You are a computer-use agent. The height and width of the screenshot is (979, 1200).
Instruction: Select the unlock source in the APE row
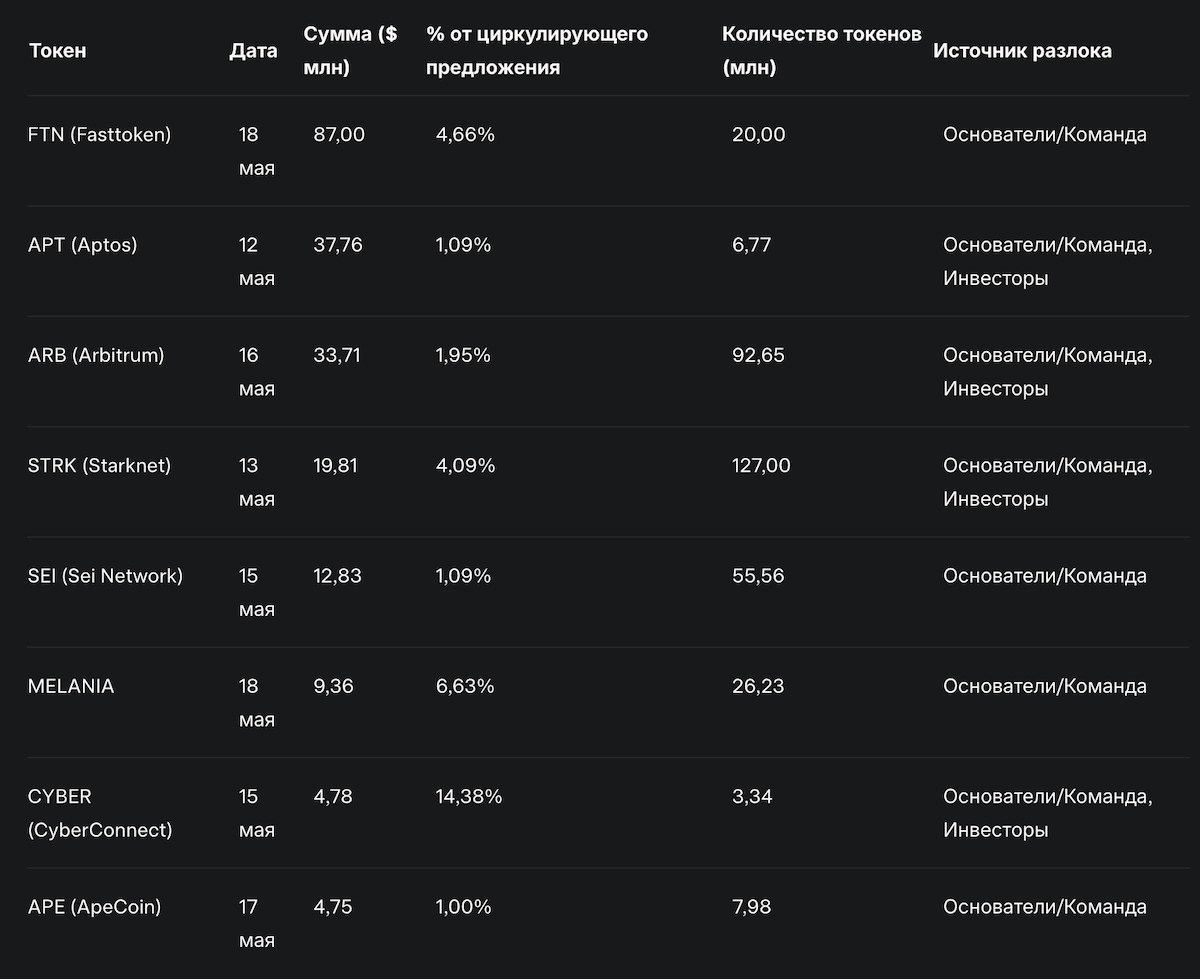point(1045,905)
